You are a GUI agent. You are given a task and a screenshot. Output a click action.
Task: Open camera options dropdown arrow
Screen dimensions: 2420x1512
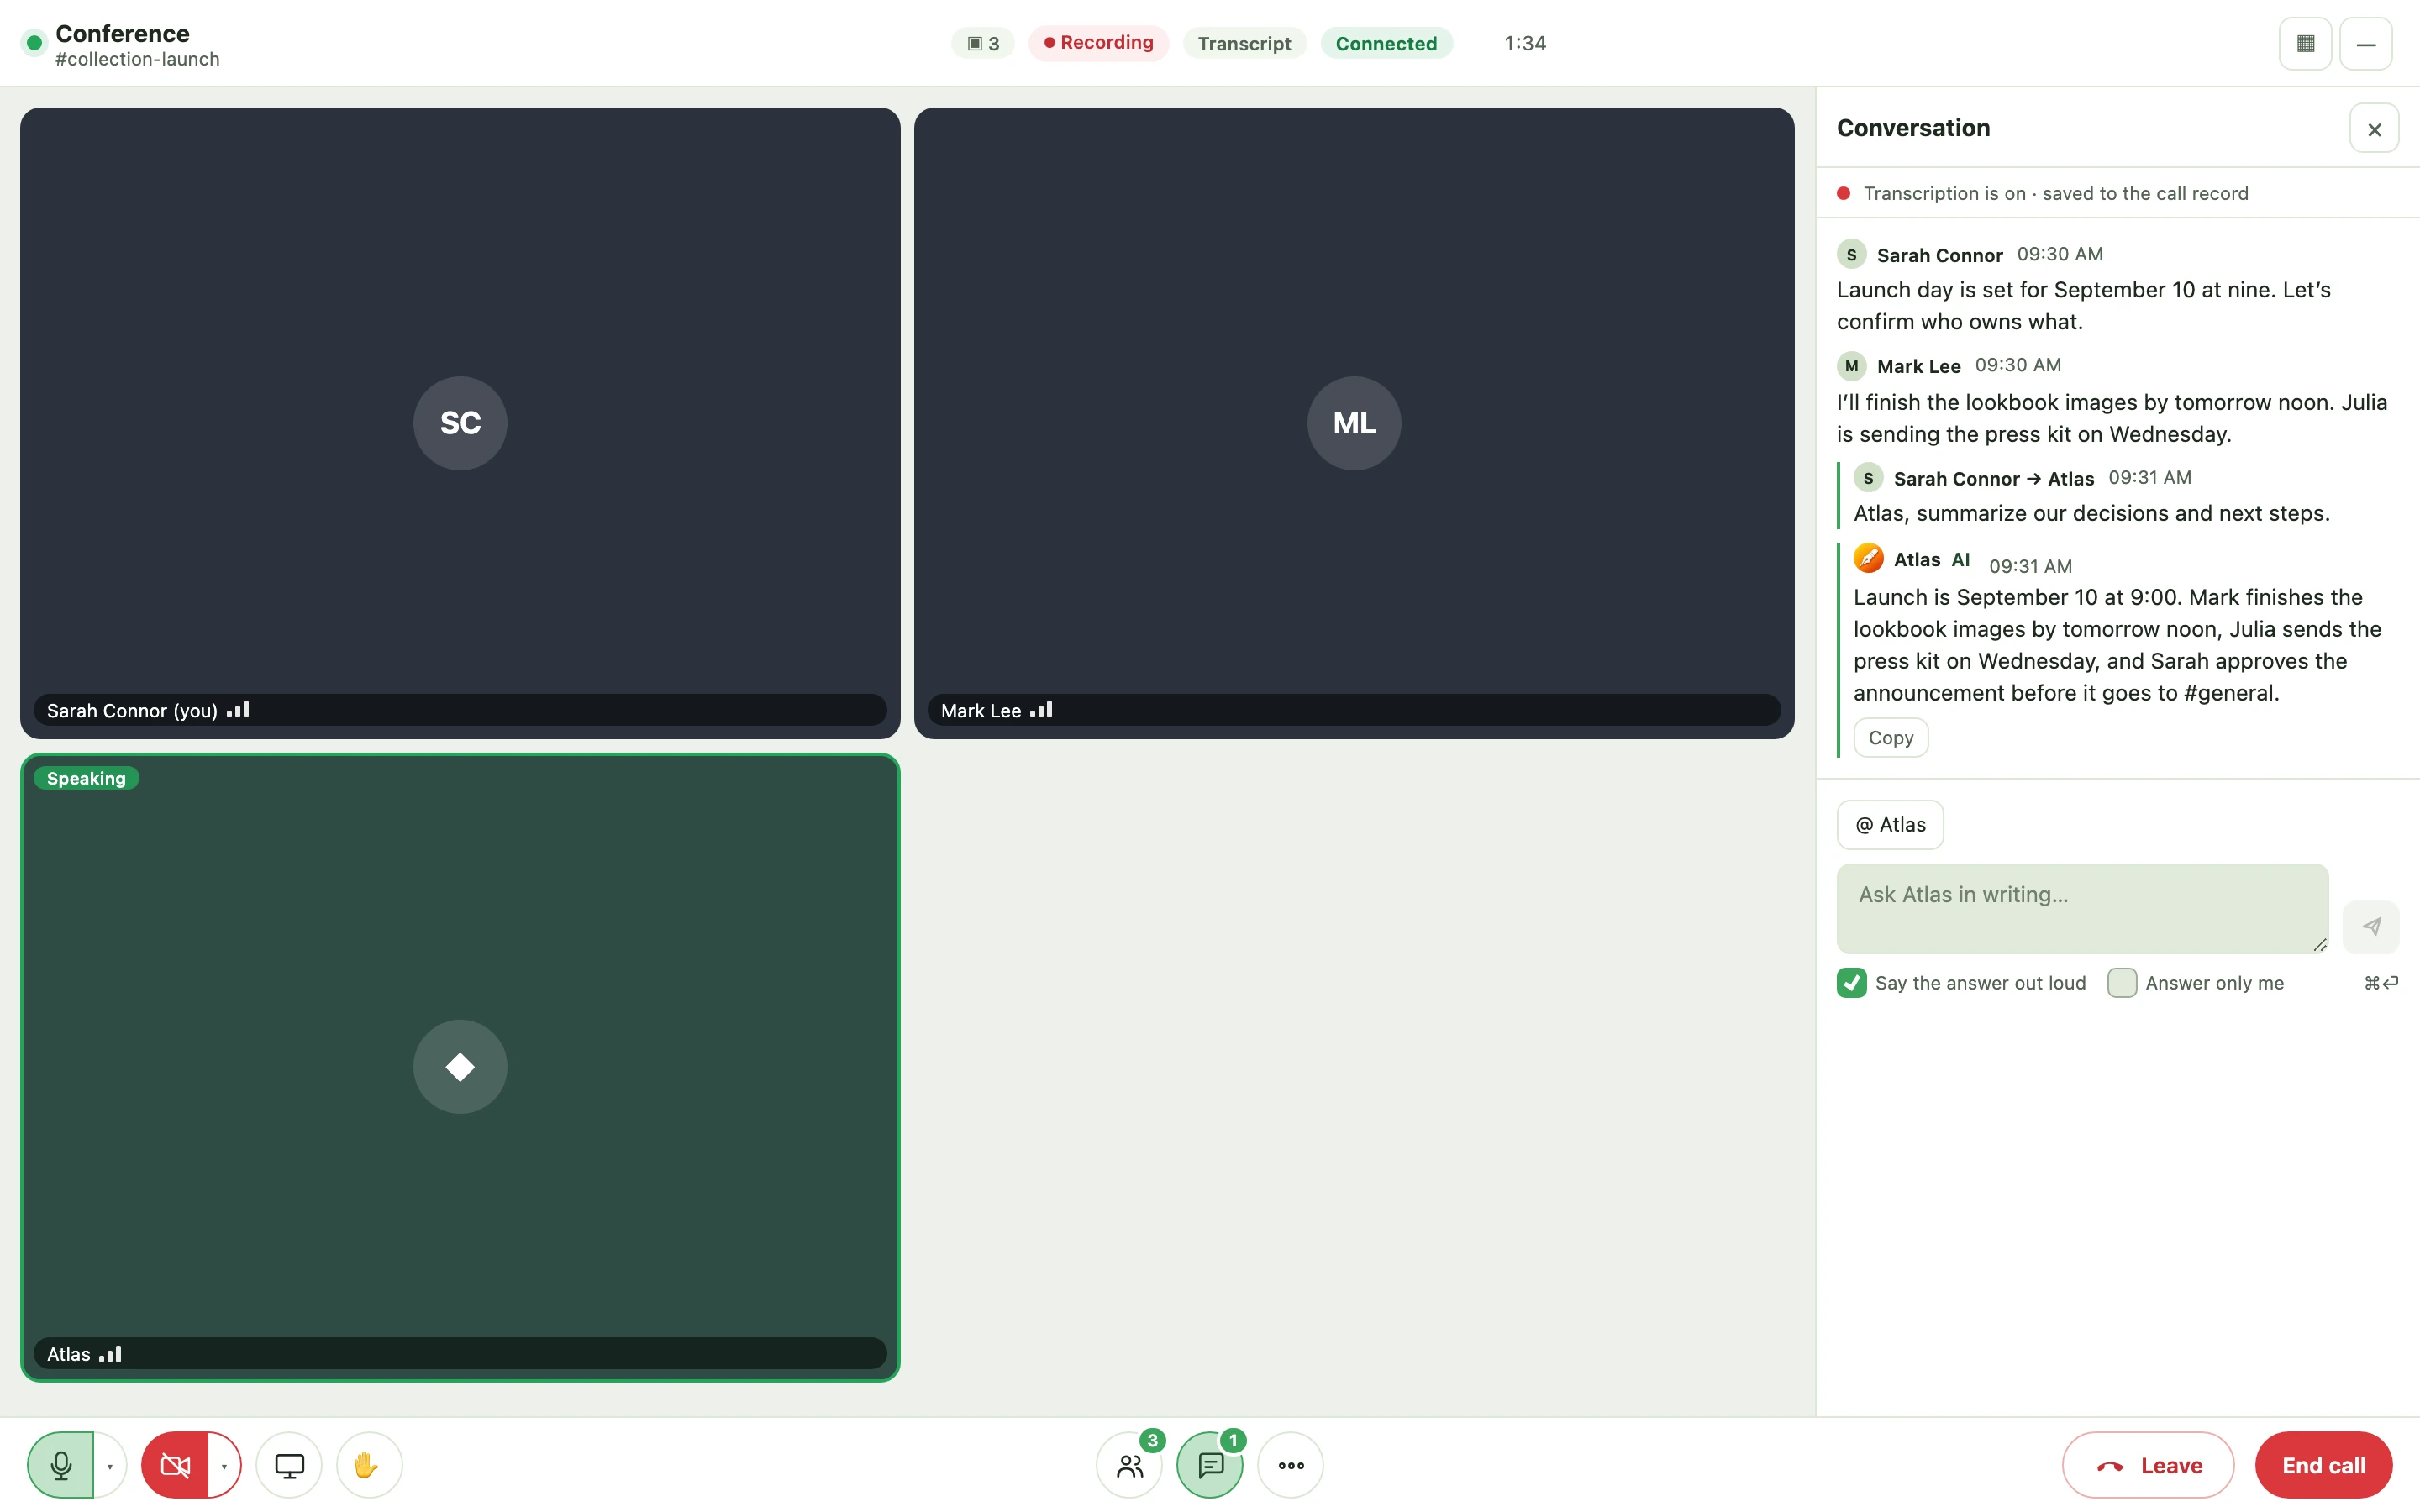coord(224,1465)
